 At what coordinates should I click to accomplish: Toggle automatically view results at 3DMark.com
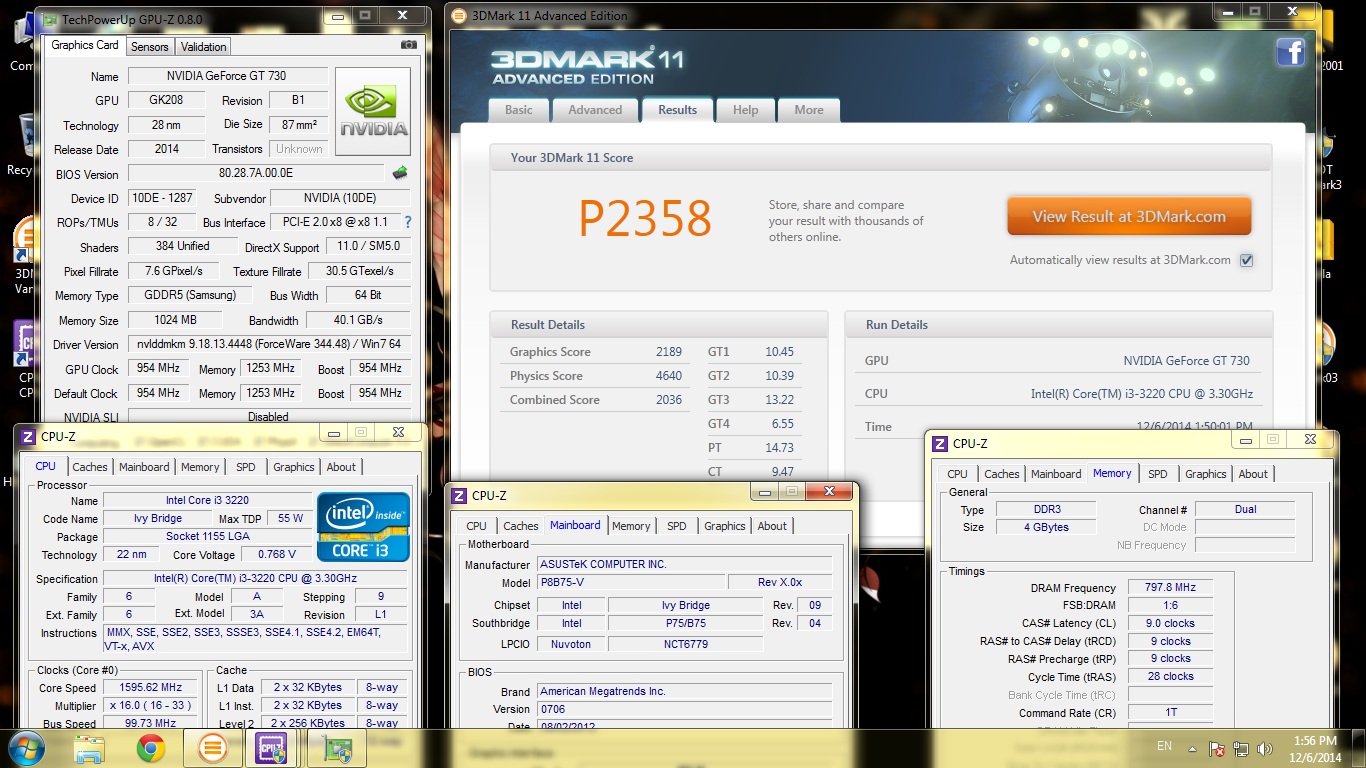[x=1246, y=260]
